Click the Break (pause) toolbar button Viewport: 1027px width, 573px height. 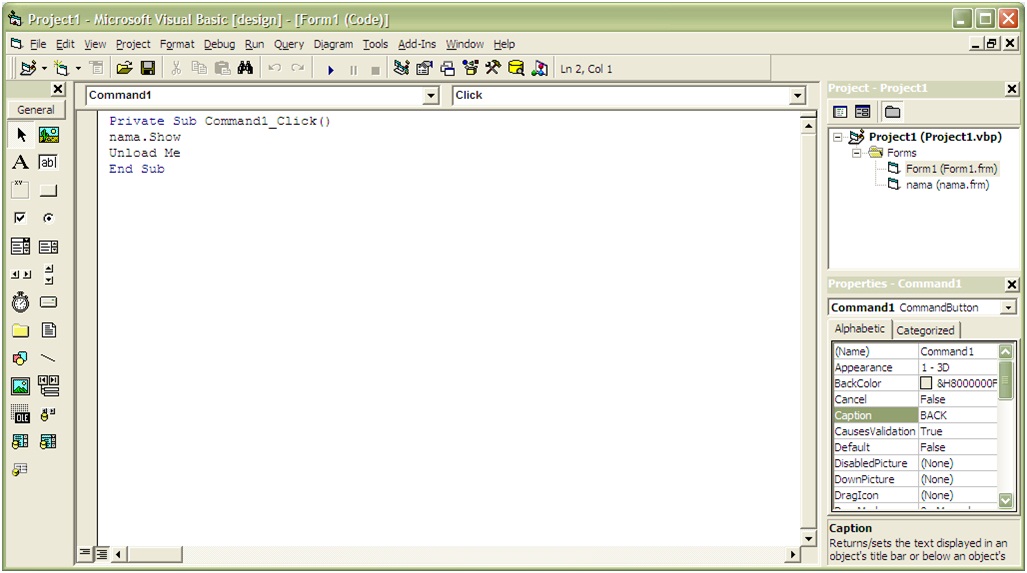pos(354,69)
